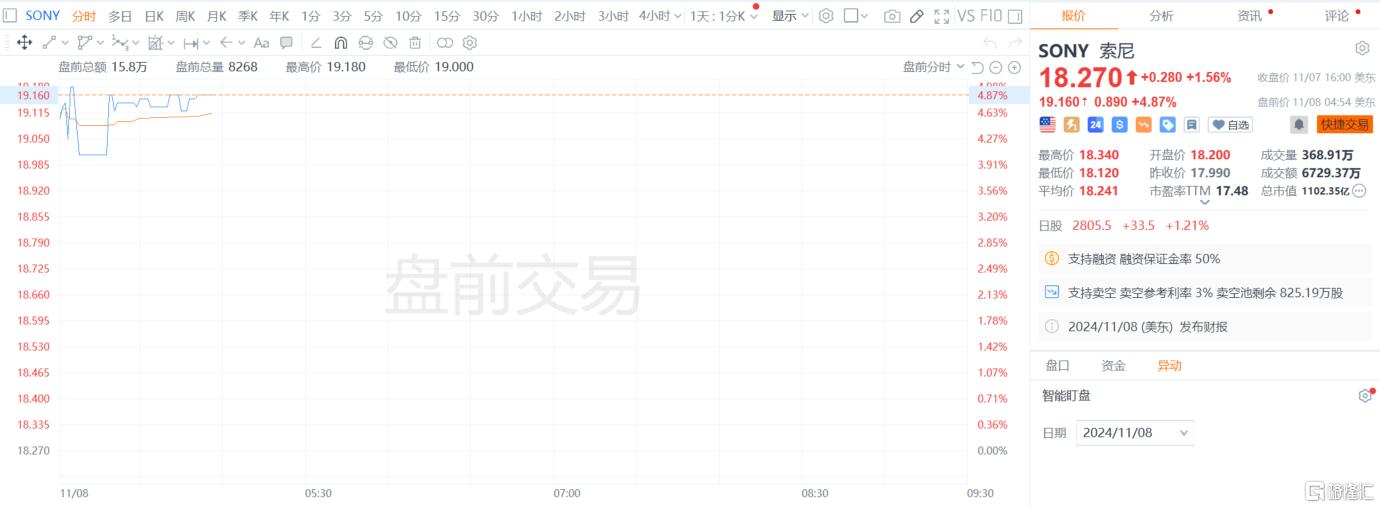Screen dimensions: 1380x508
Task: Open the 分析 analysis tab
Action: (1161, 16)
